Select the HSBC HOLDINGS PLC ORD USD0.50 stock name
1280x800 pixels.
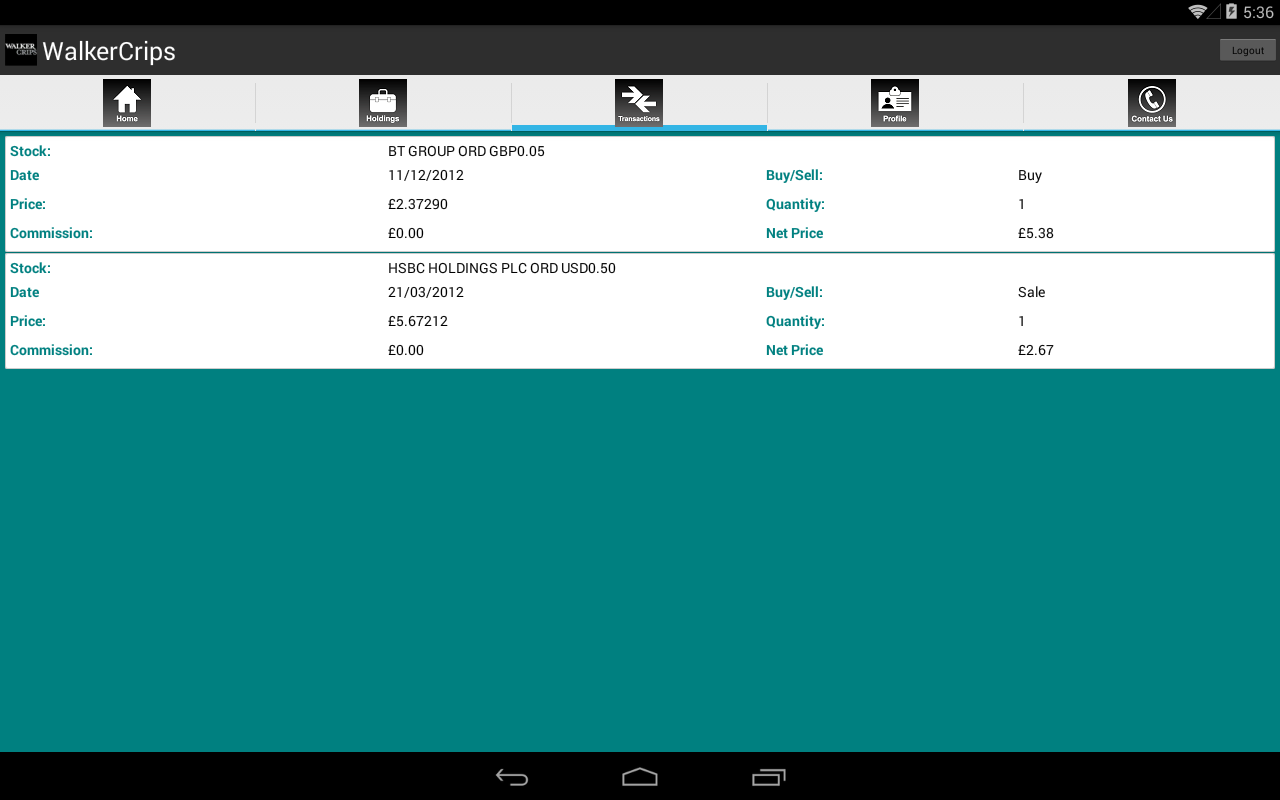coord(502,269)
